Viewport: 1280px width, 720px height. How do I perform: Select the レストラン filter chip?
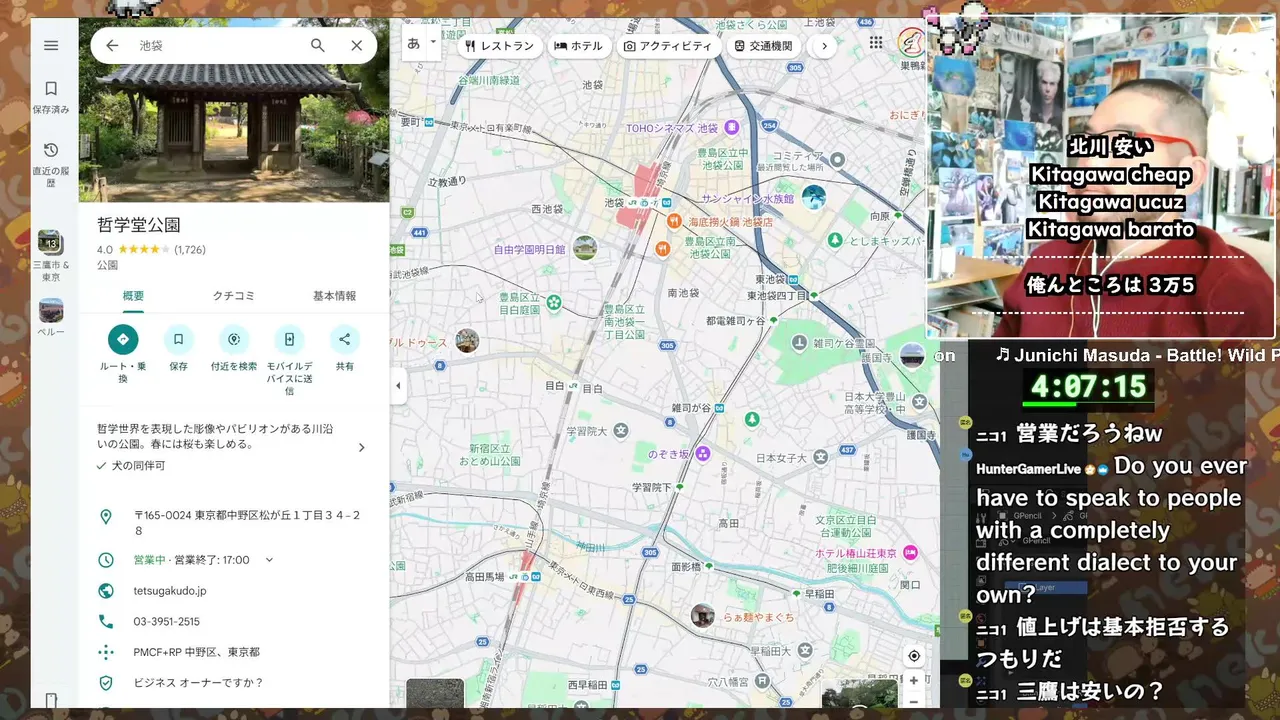pyautogui.click(x=500, y=46)
